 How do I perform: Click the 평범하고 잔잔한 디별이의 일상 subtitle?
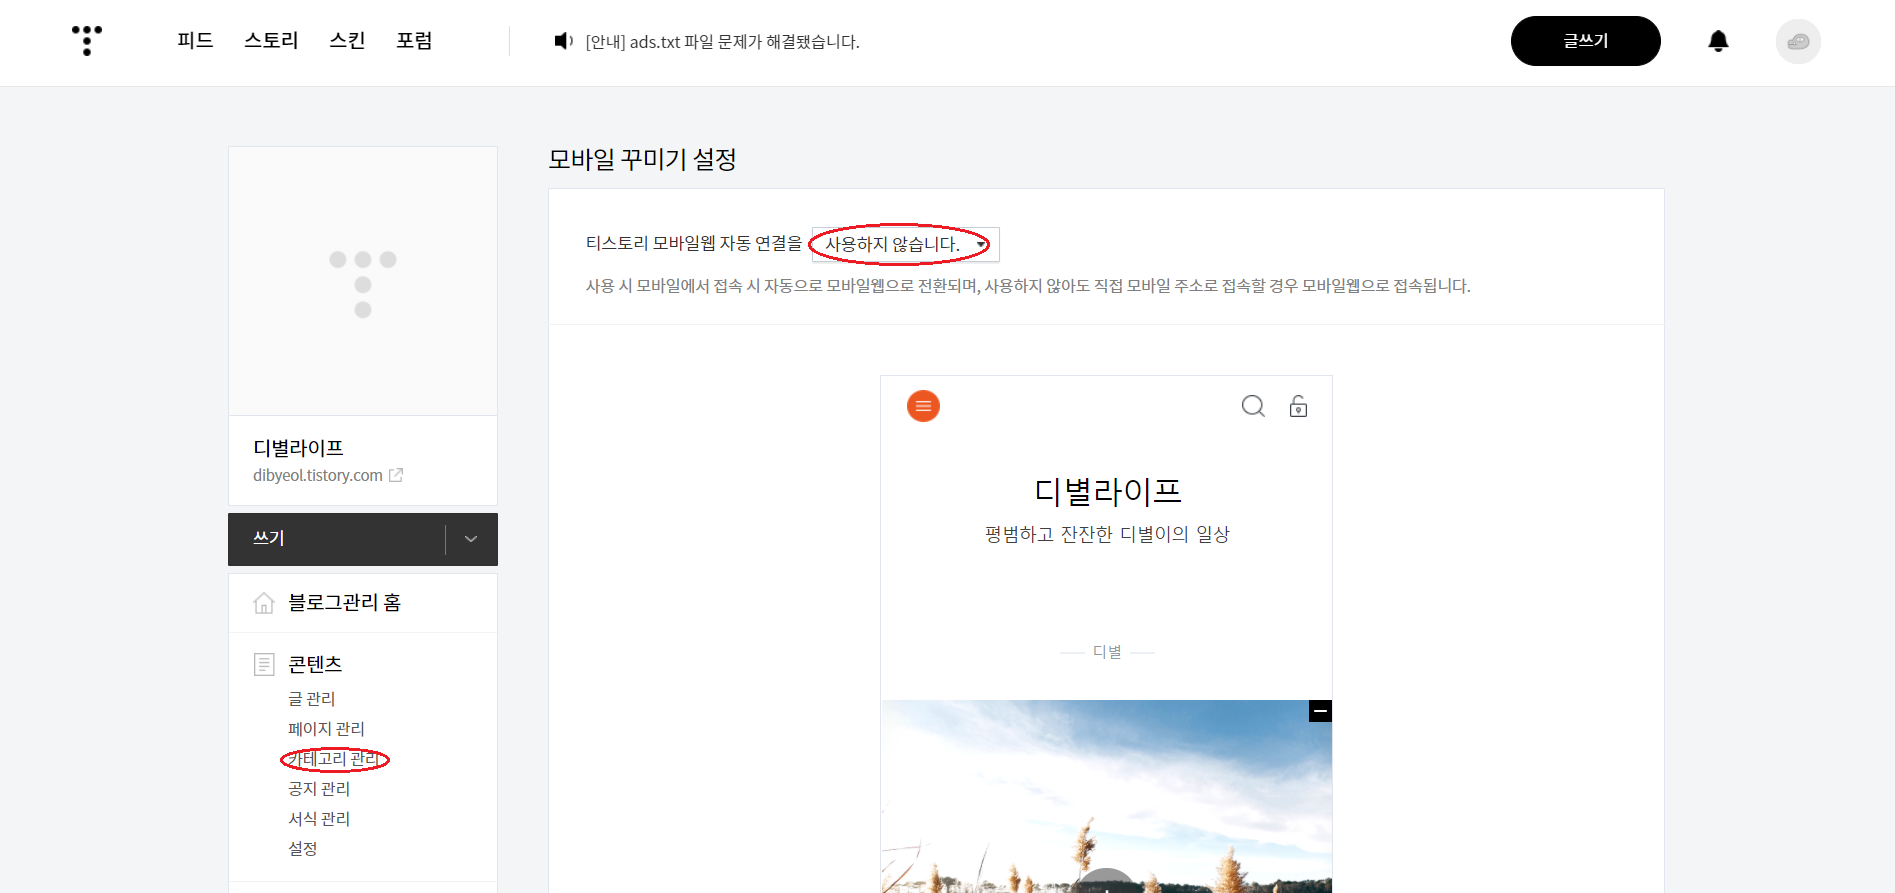pos(1107,535)
